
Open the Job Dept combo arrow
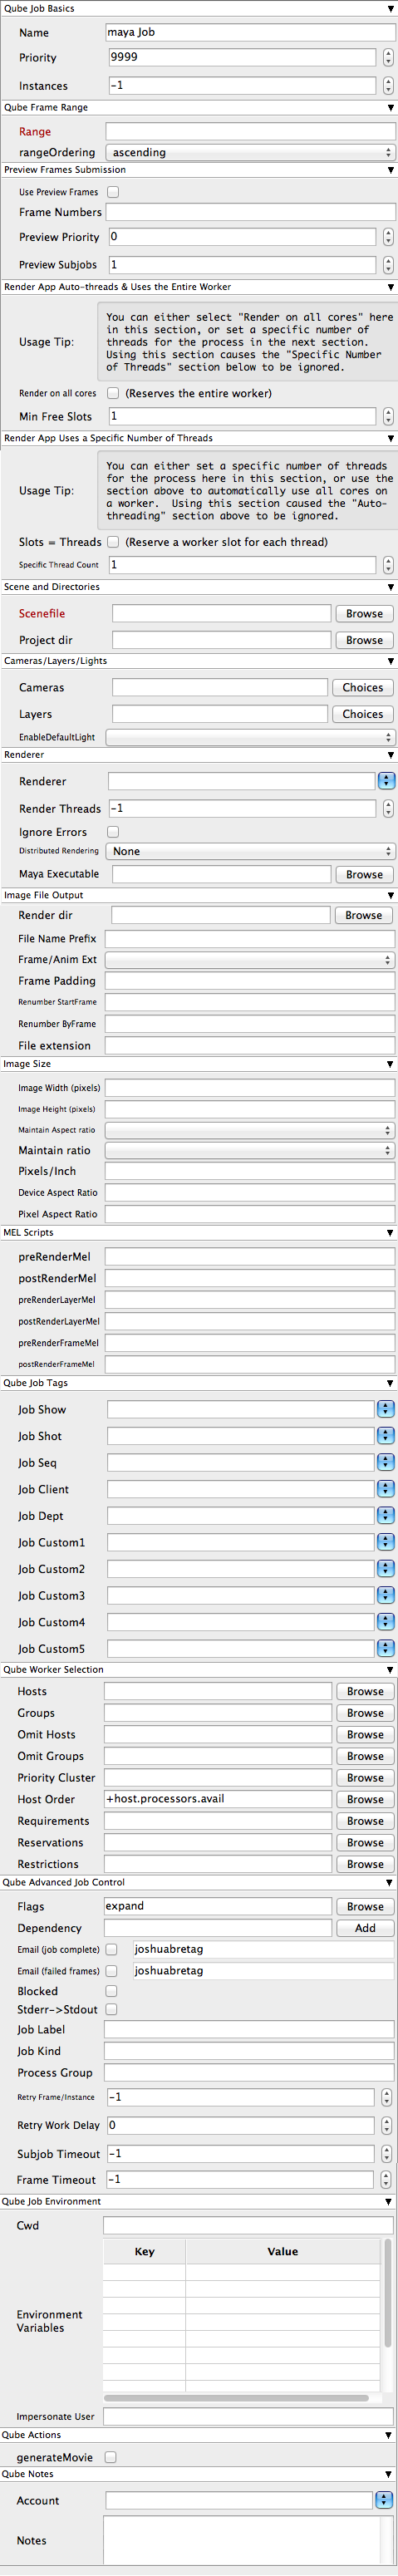click(x=386, y=1515)
